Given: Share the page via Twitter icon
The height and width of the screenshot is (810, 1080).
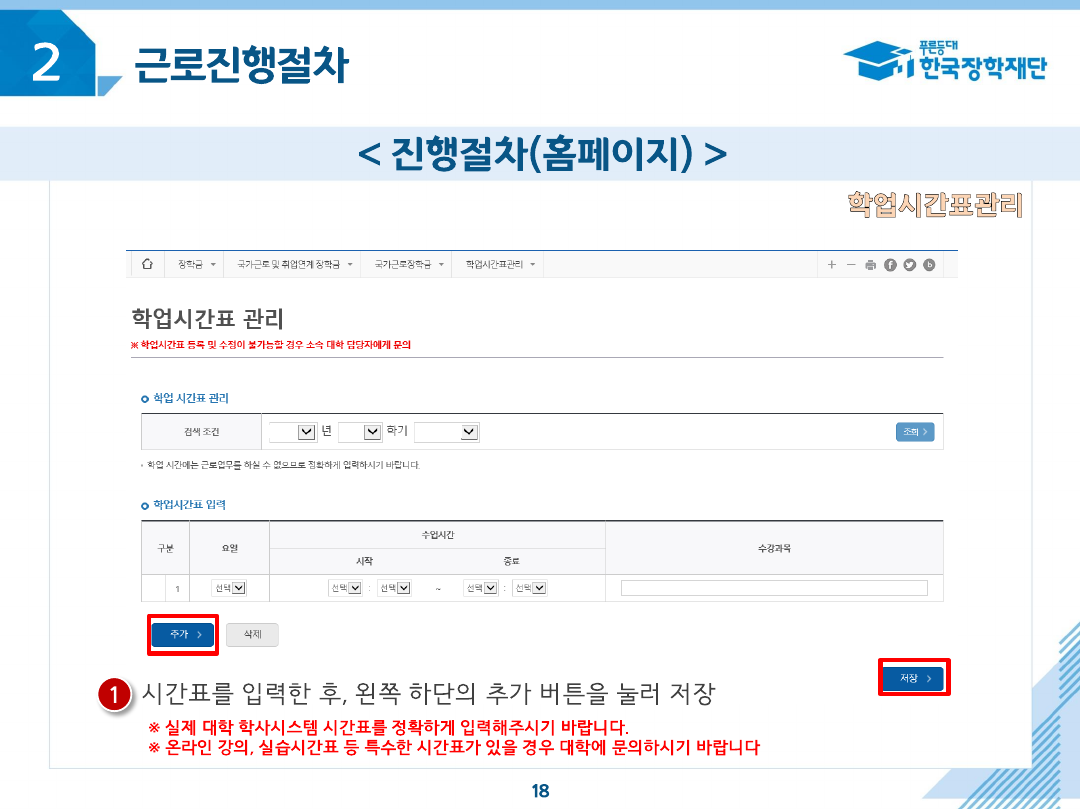Looking at the screenshot, I should click(x=910, y=265).
